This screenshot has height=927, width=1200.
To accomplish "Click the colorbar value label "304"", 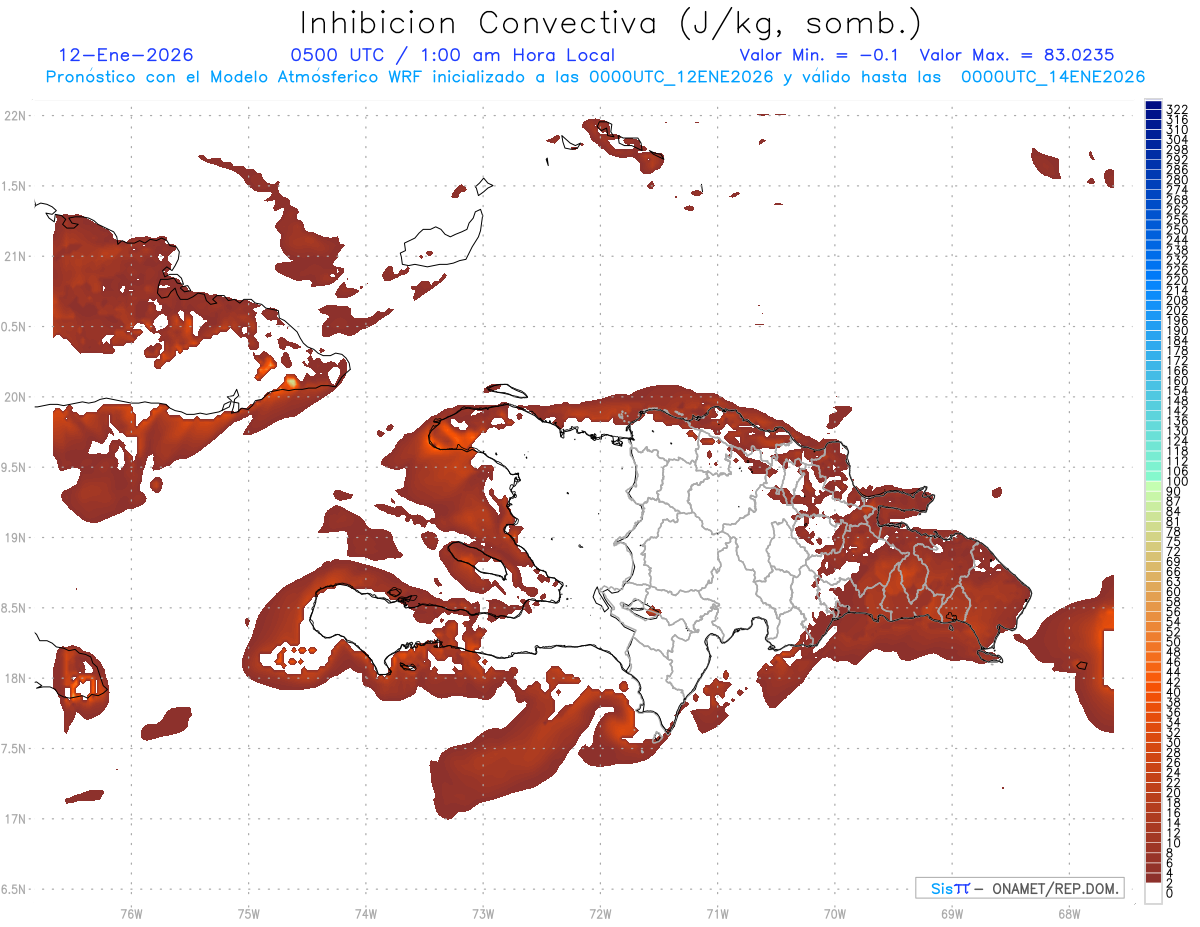I will click(x=1178, y=140).
